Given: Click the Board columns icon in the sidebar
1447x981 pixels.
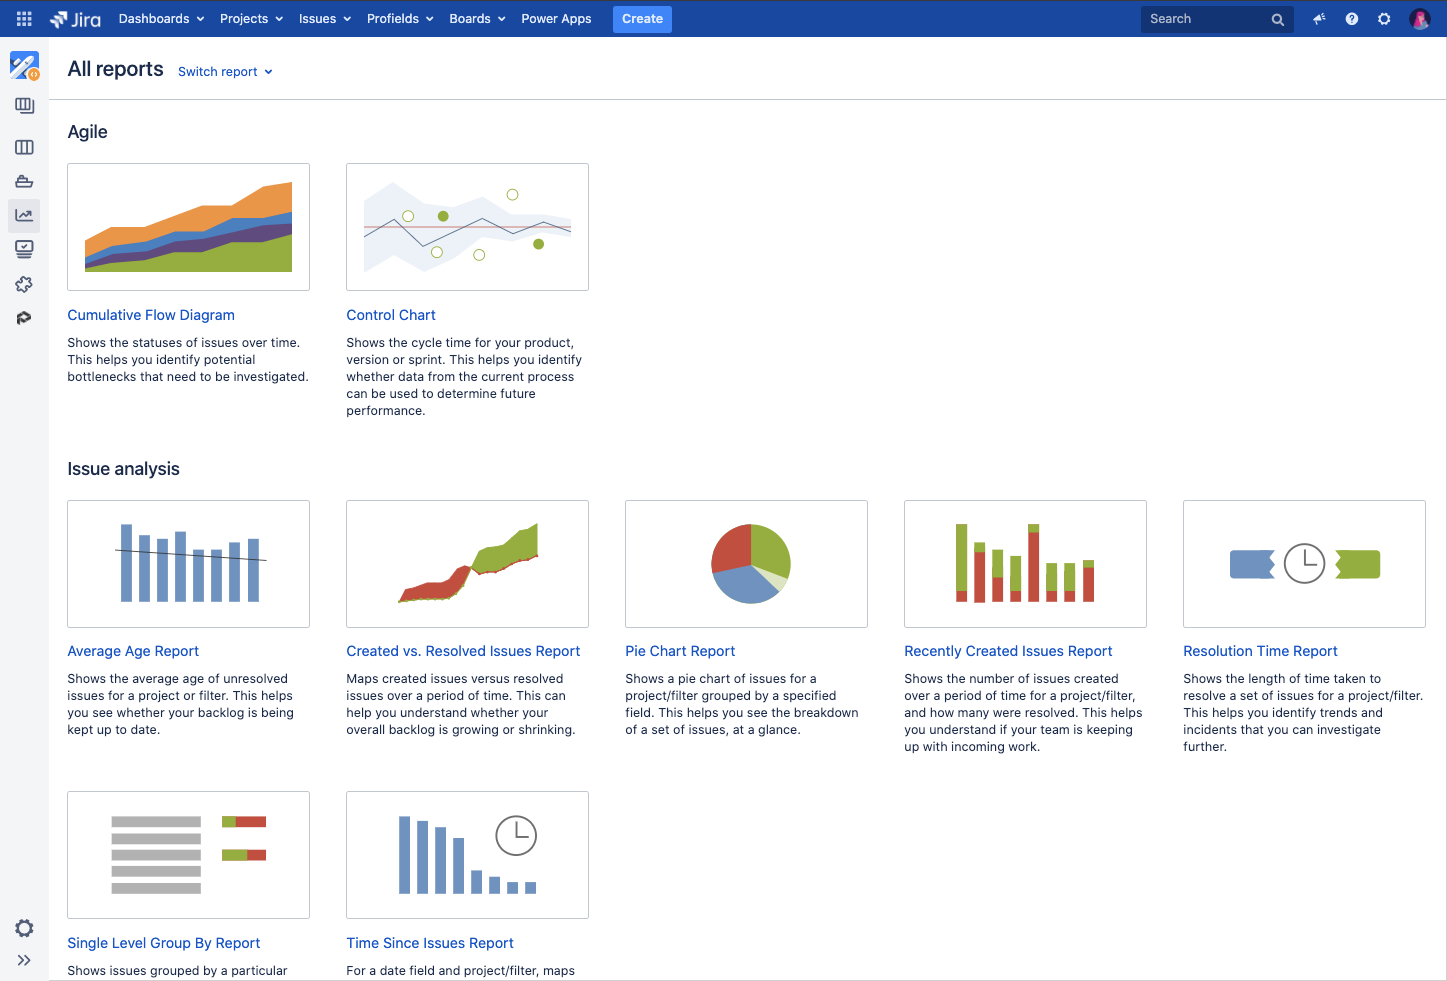Looking at the screenshot, I should point(24,147).
